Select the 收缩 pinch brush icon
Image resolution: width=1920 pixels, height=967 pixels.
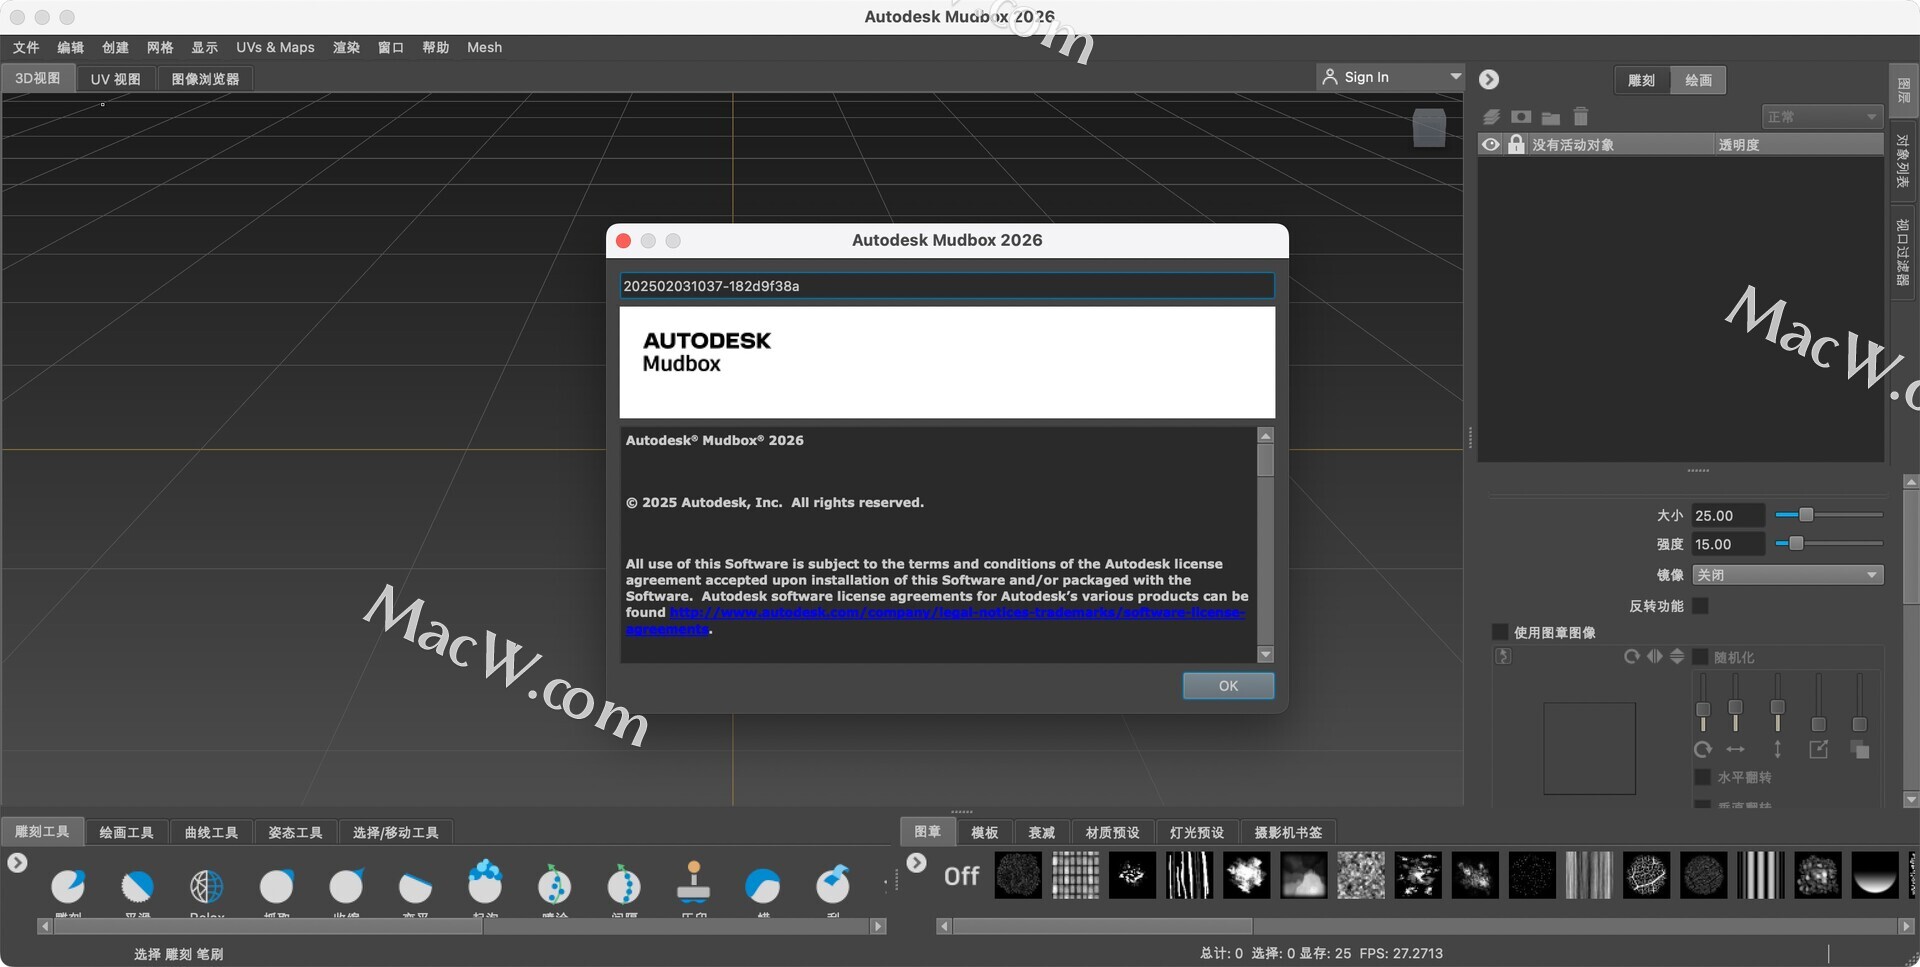point(346,885)
